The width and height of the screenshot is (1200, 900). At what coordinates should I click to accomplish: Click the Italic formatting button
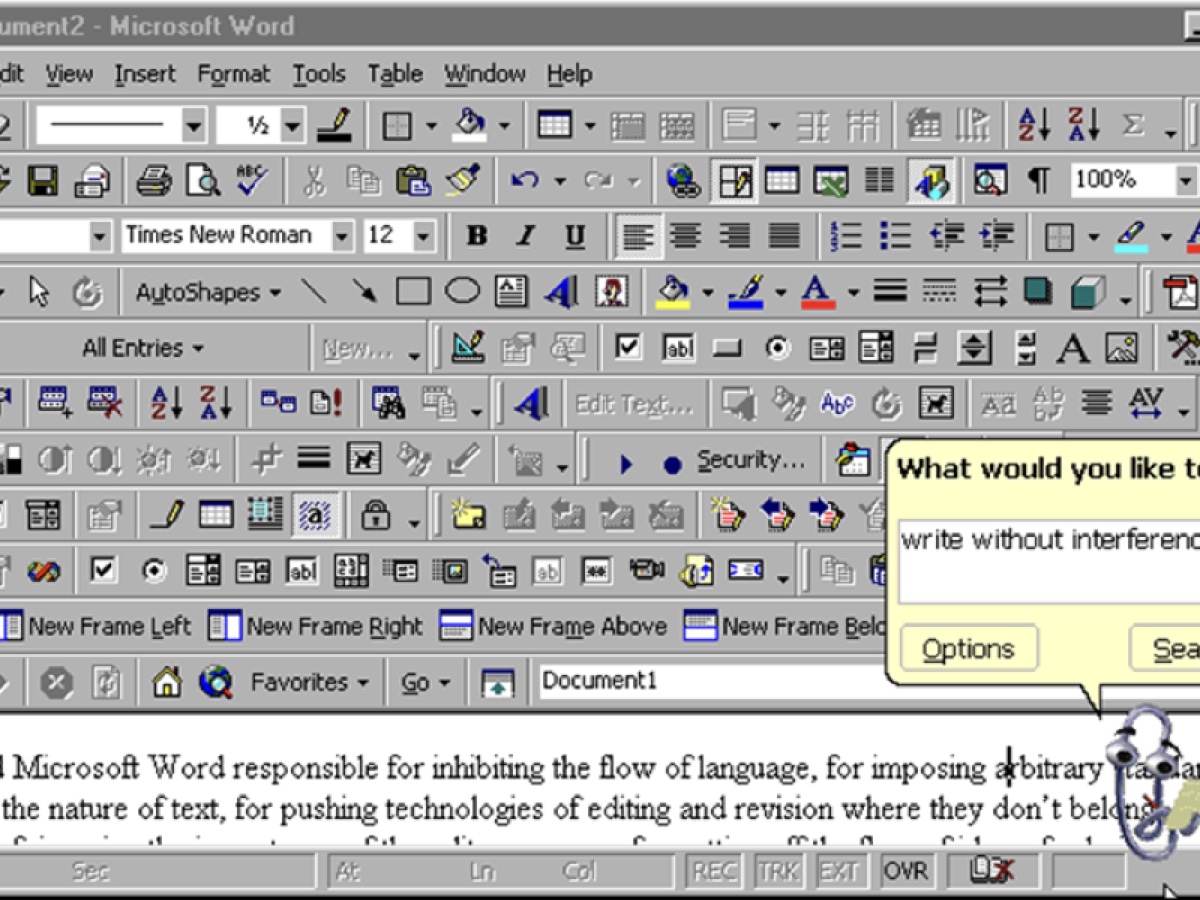(x=526, y=236)
